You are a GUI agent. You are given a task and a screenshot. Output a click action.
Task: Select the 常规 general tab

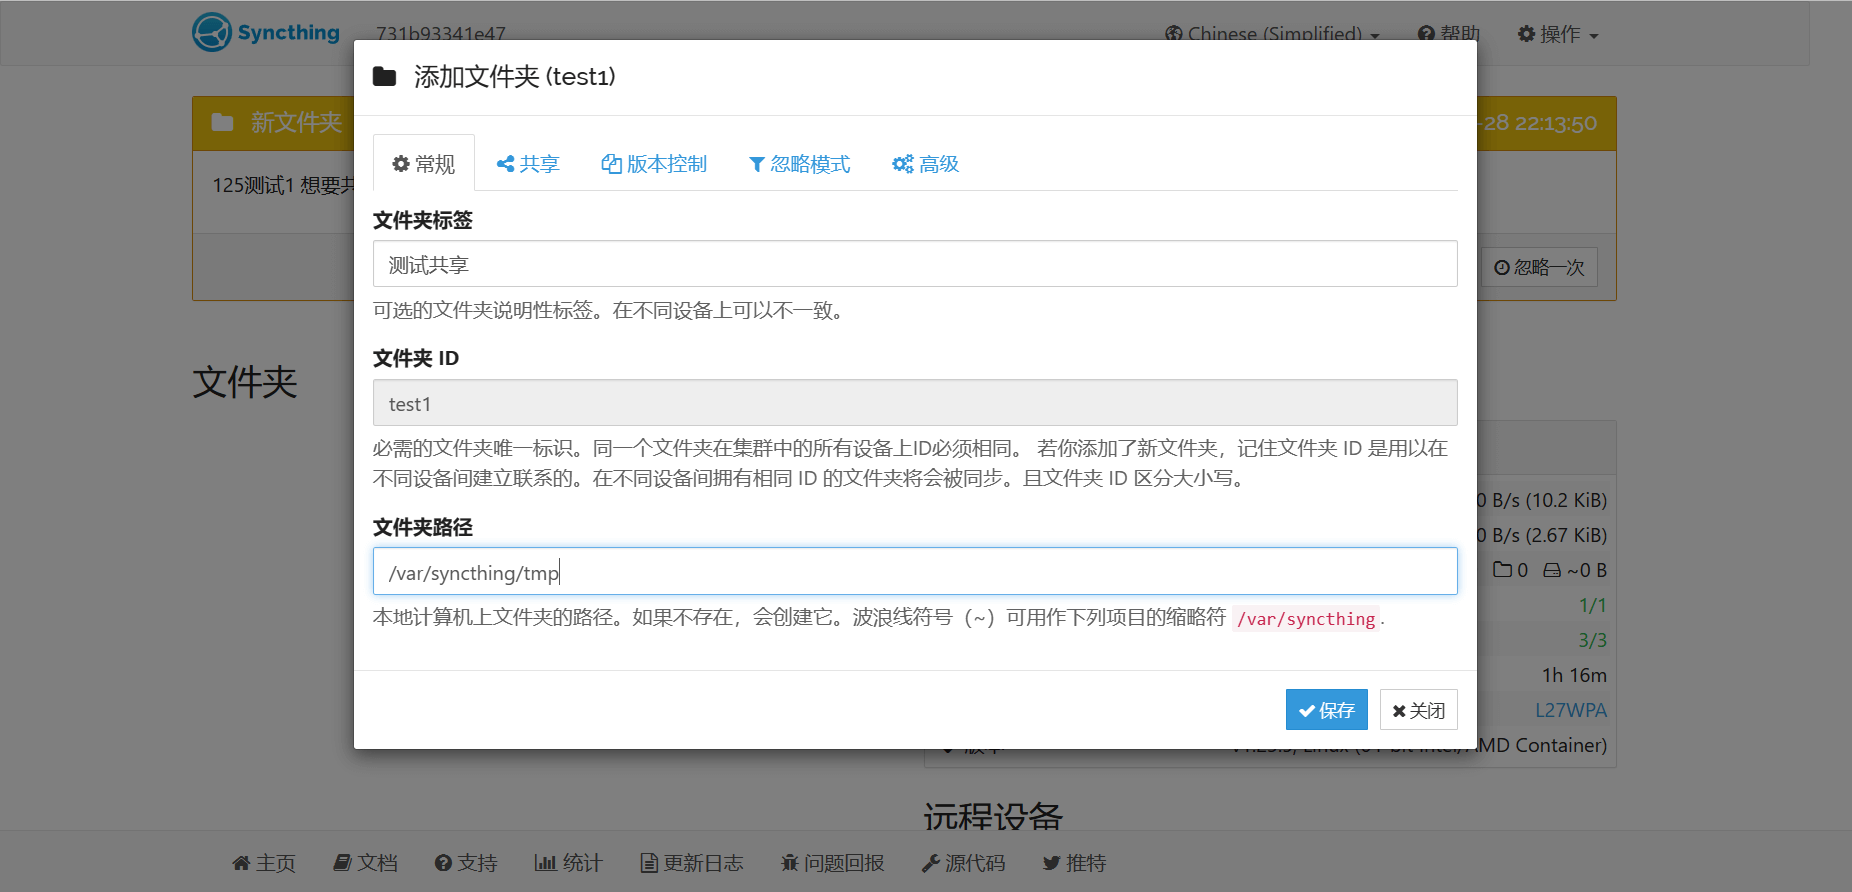(x=424, y=164)
